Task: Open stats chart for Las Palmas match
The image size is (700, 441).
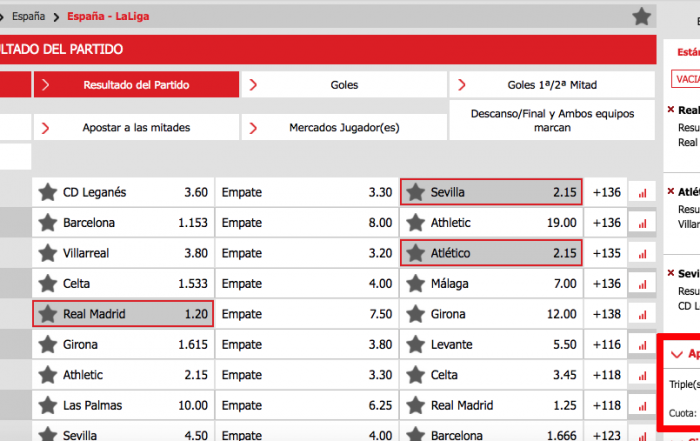Action: point(642,405)
